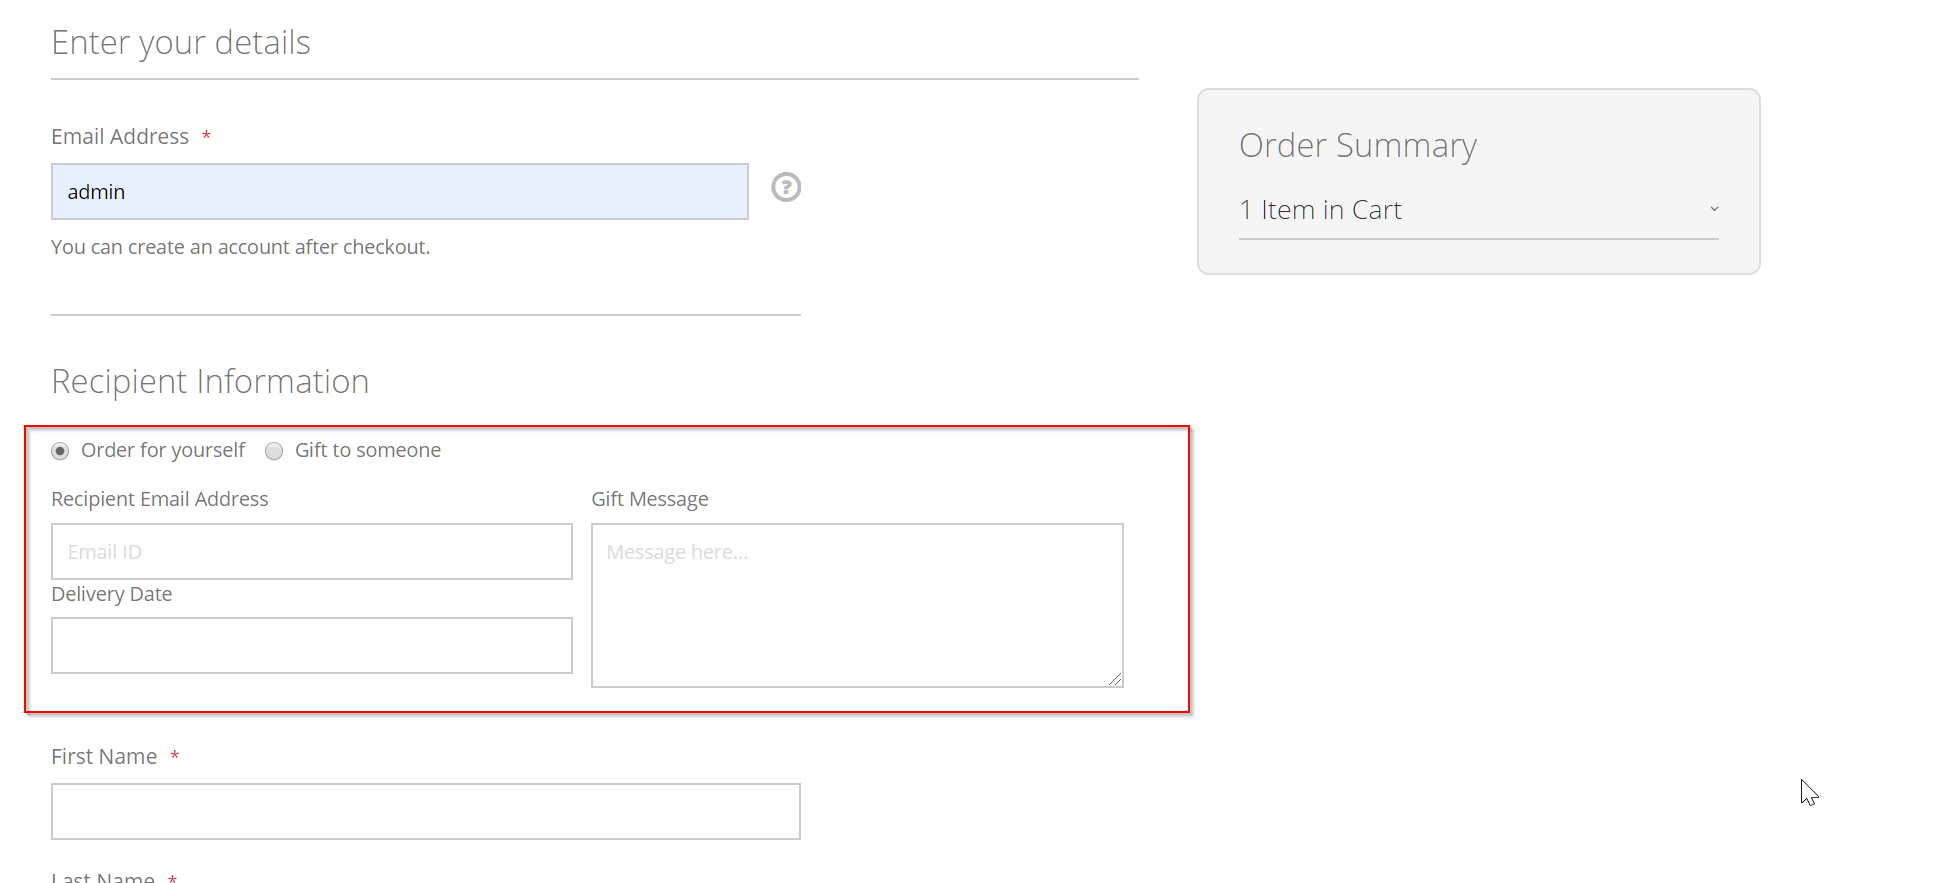This screenshot has height=883, width=1957.
Task: Click the empty Delivery Date input box
Action: point(311,646)
